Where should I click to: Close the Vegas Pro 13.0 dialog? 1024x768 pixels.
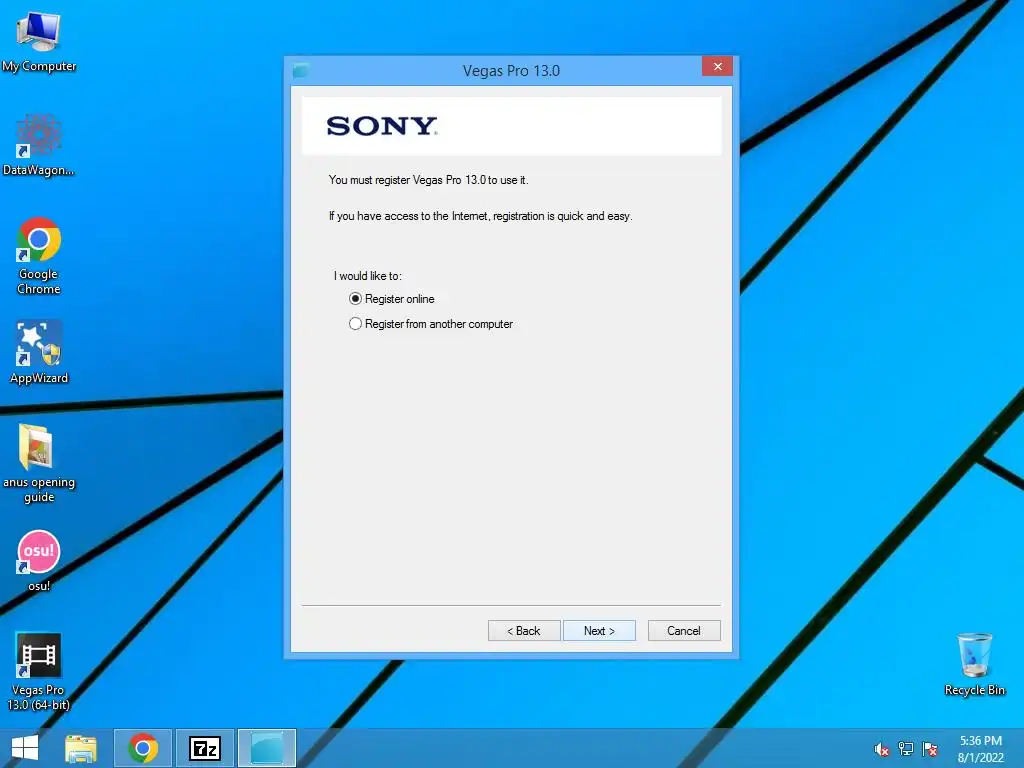click(717, 66)
